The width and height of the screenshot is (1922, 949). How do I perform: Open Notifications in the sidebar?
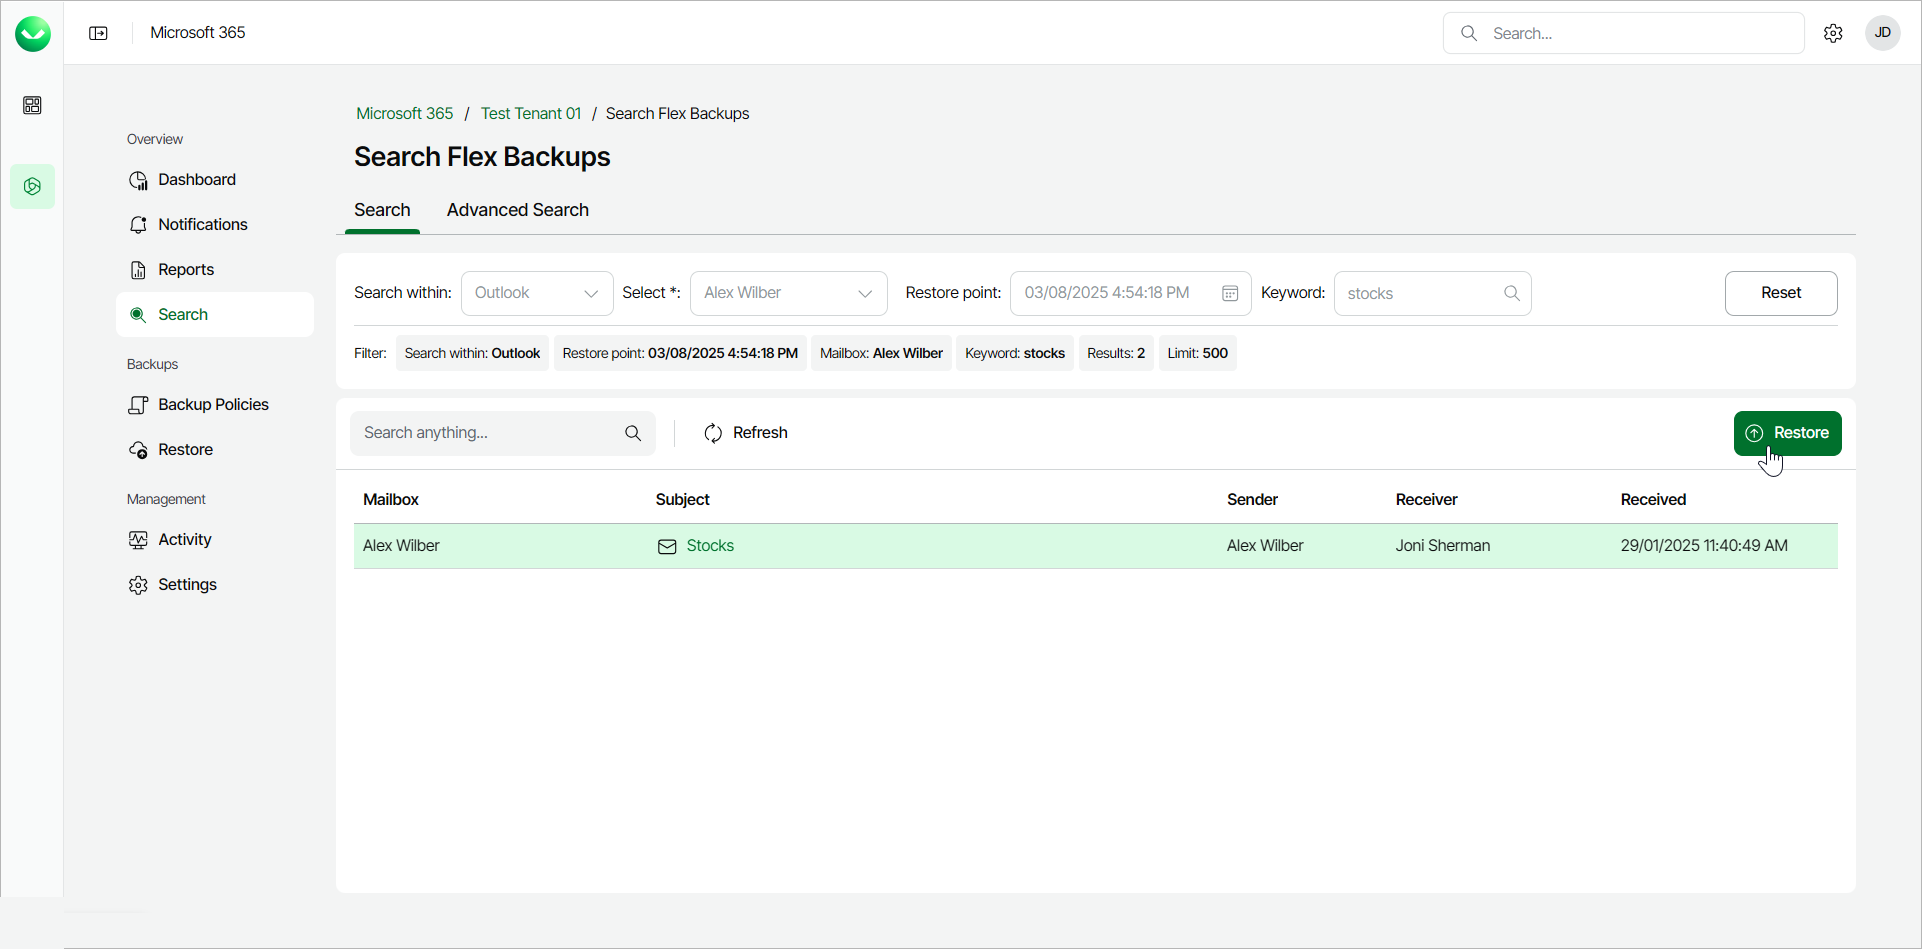coord(215,225)
